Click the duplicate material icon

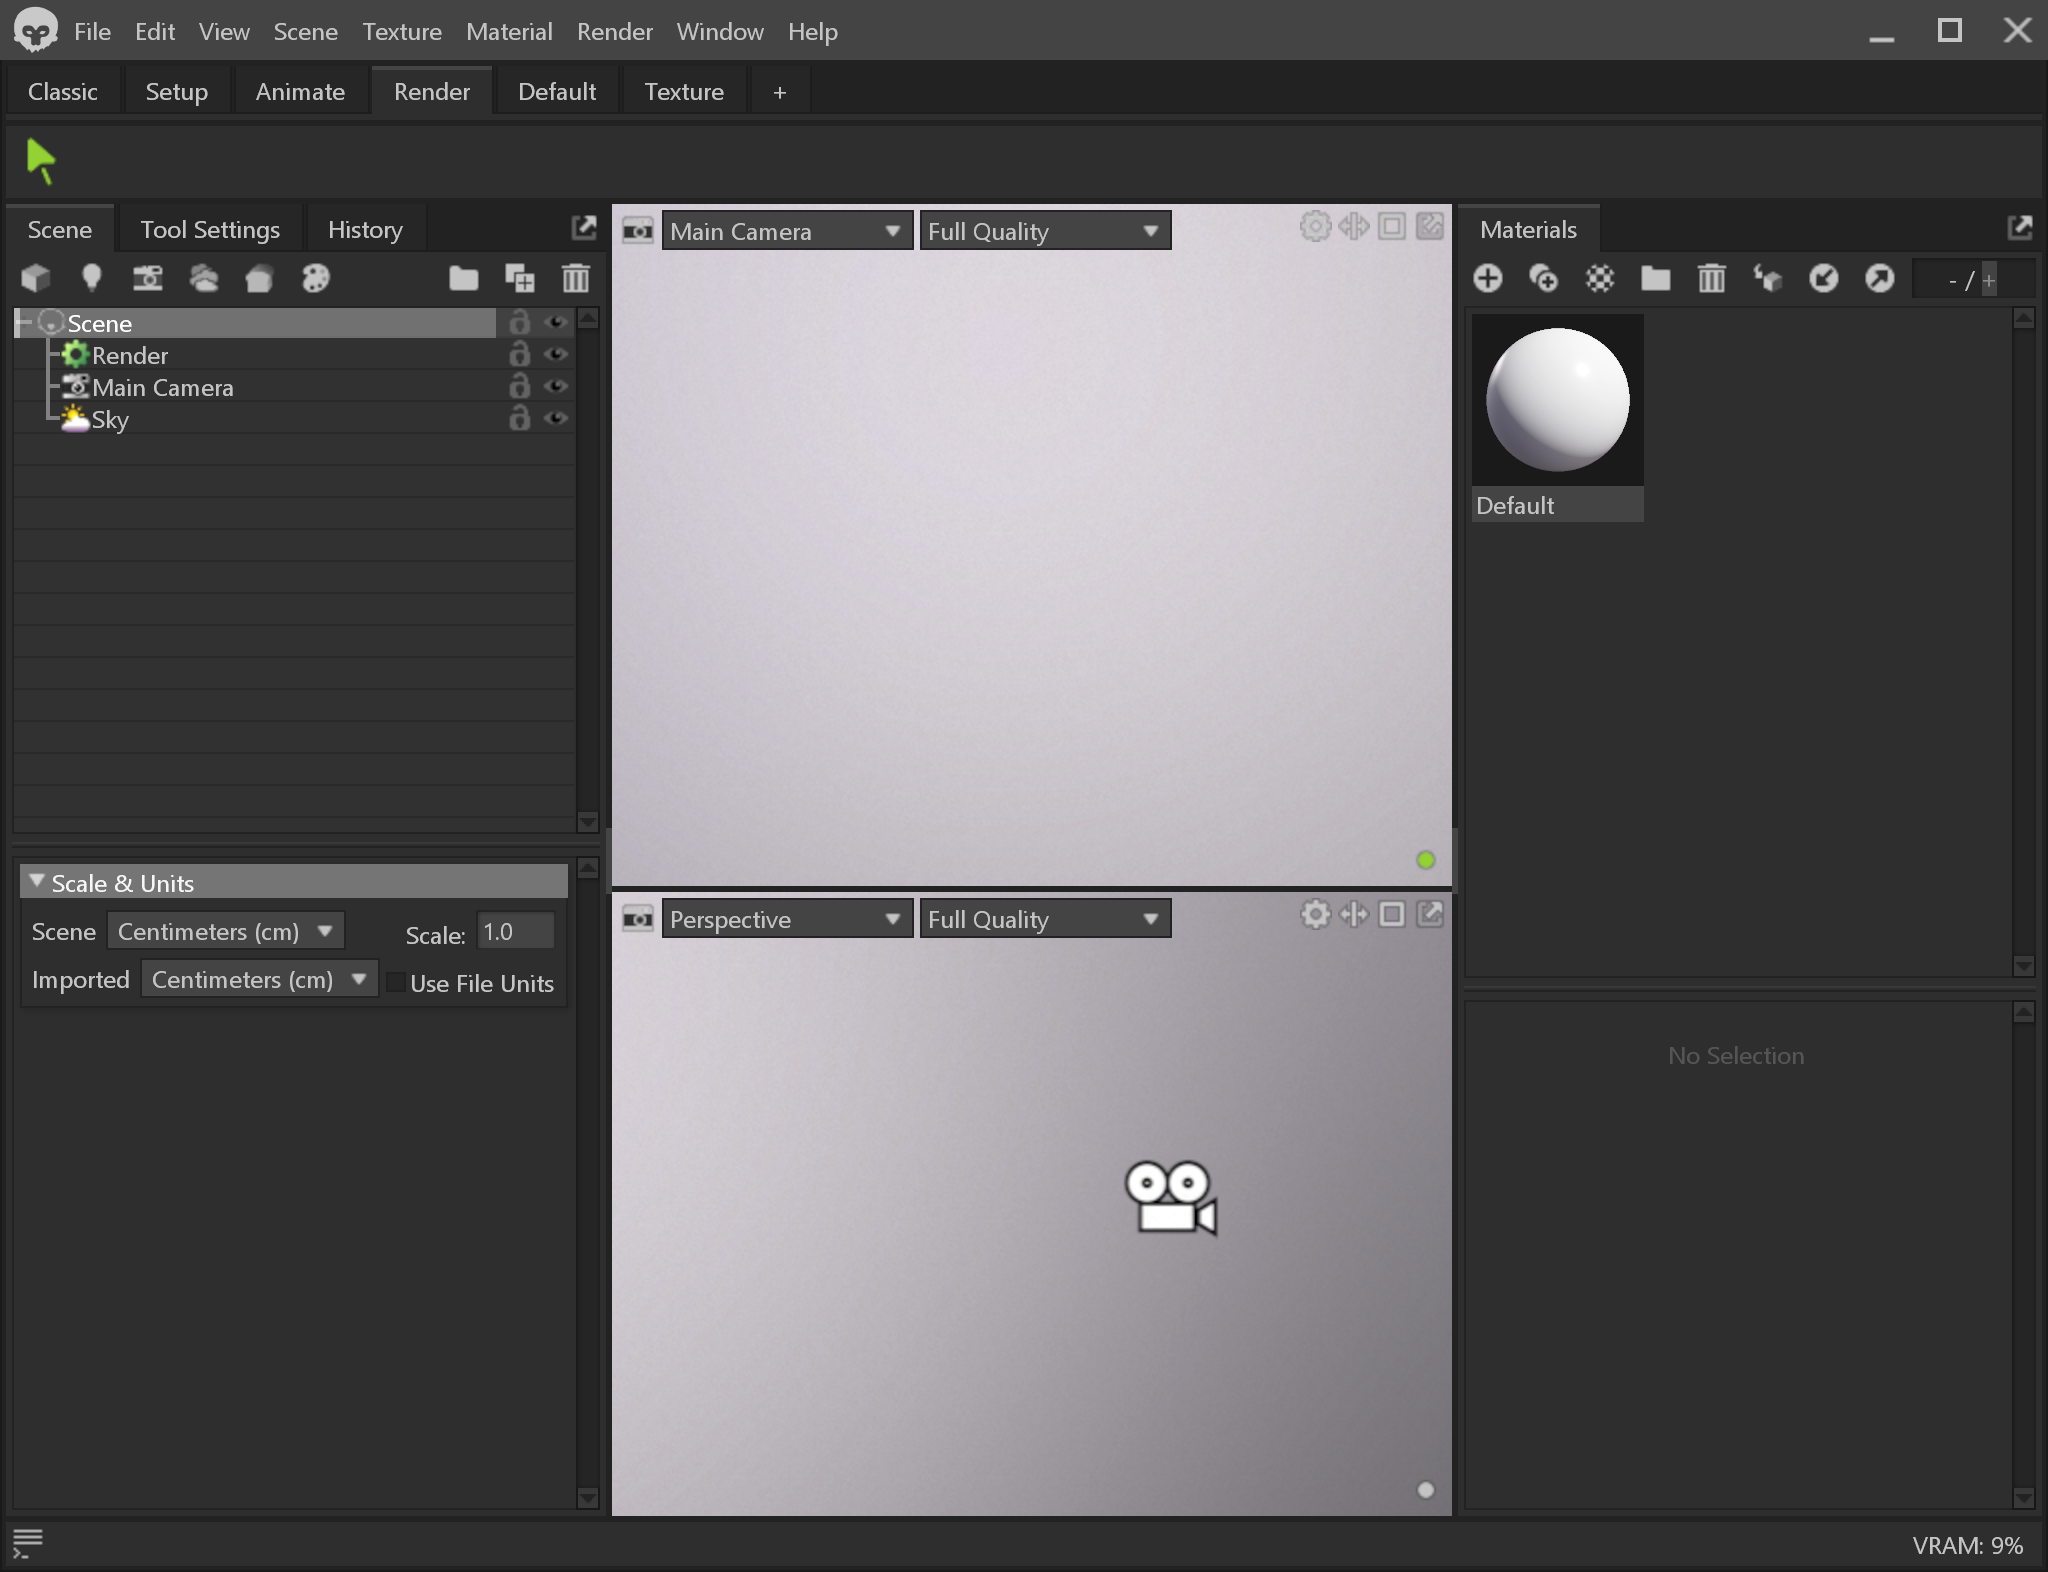click(1544, 278)
